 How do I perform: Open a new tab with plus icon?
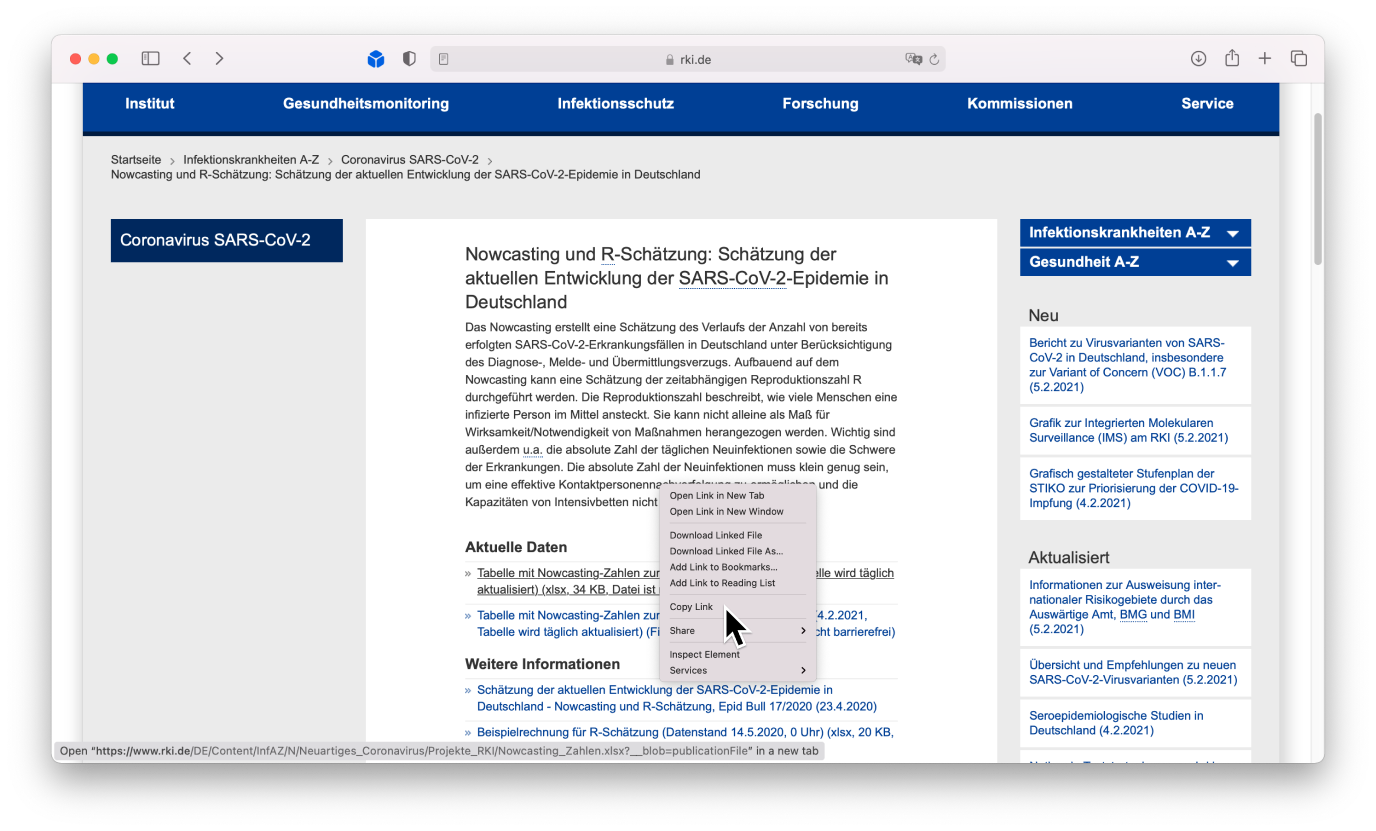(x=1265, y=59)
